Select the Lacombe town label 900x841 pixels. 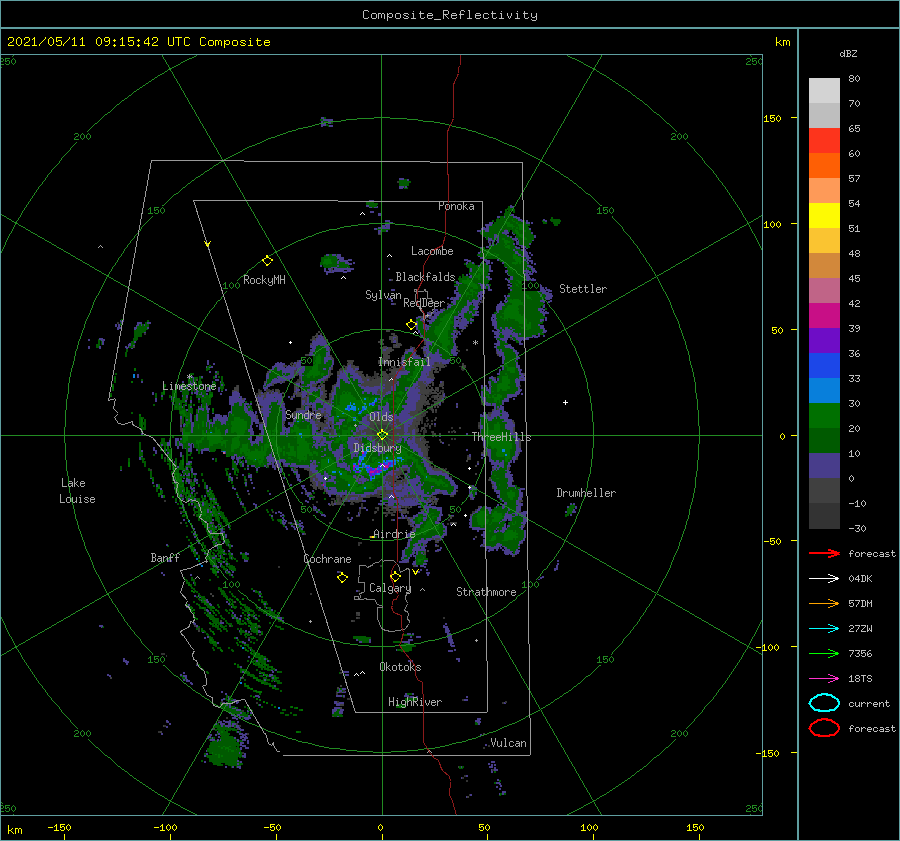click(432, 251)
